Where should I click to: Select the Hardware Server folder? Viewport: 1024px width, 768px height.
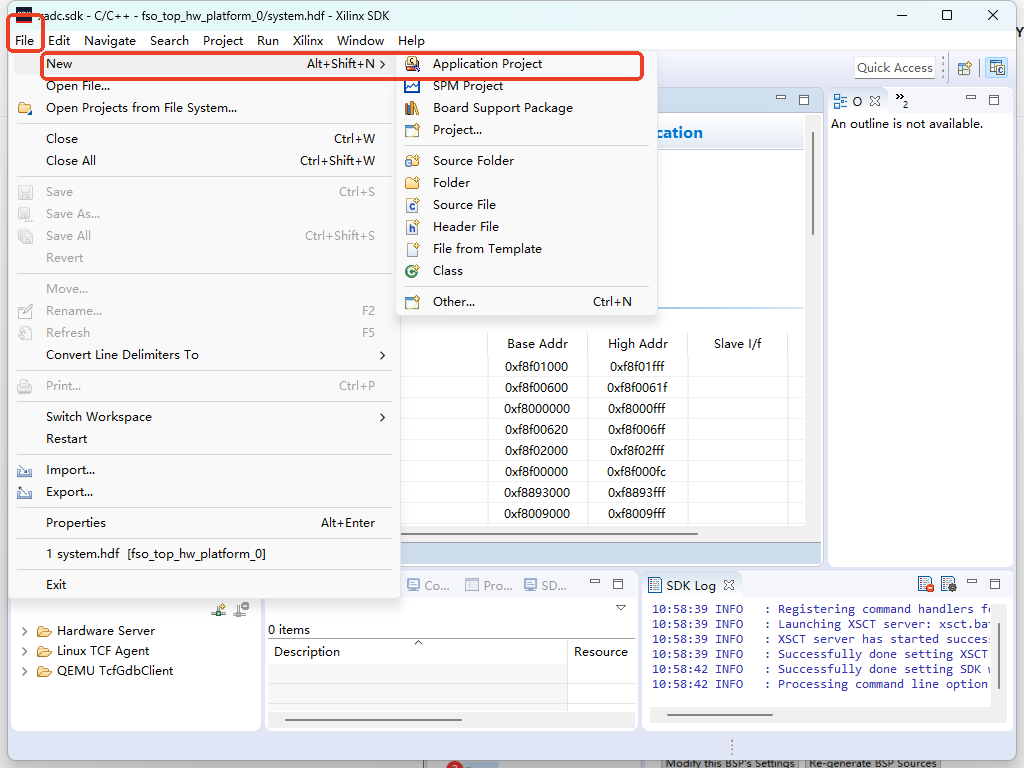[96, 631]
